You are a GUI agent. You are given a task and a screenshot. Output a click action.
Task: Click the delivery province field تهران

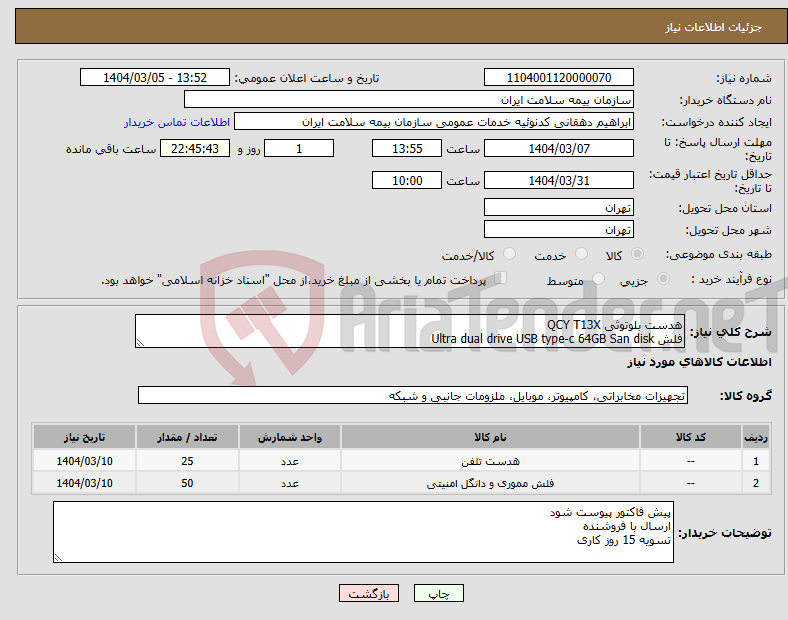[x=558, y=208]
